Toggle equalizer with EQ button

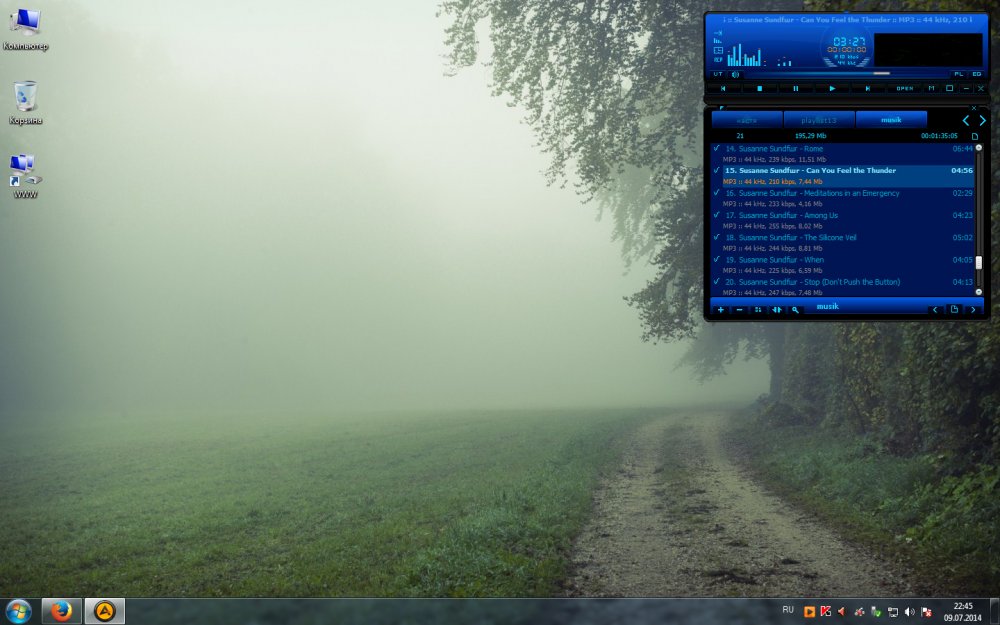coord(977,74)
